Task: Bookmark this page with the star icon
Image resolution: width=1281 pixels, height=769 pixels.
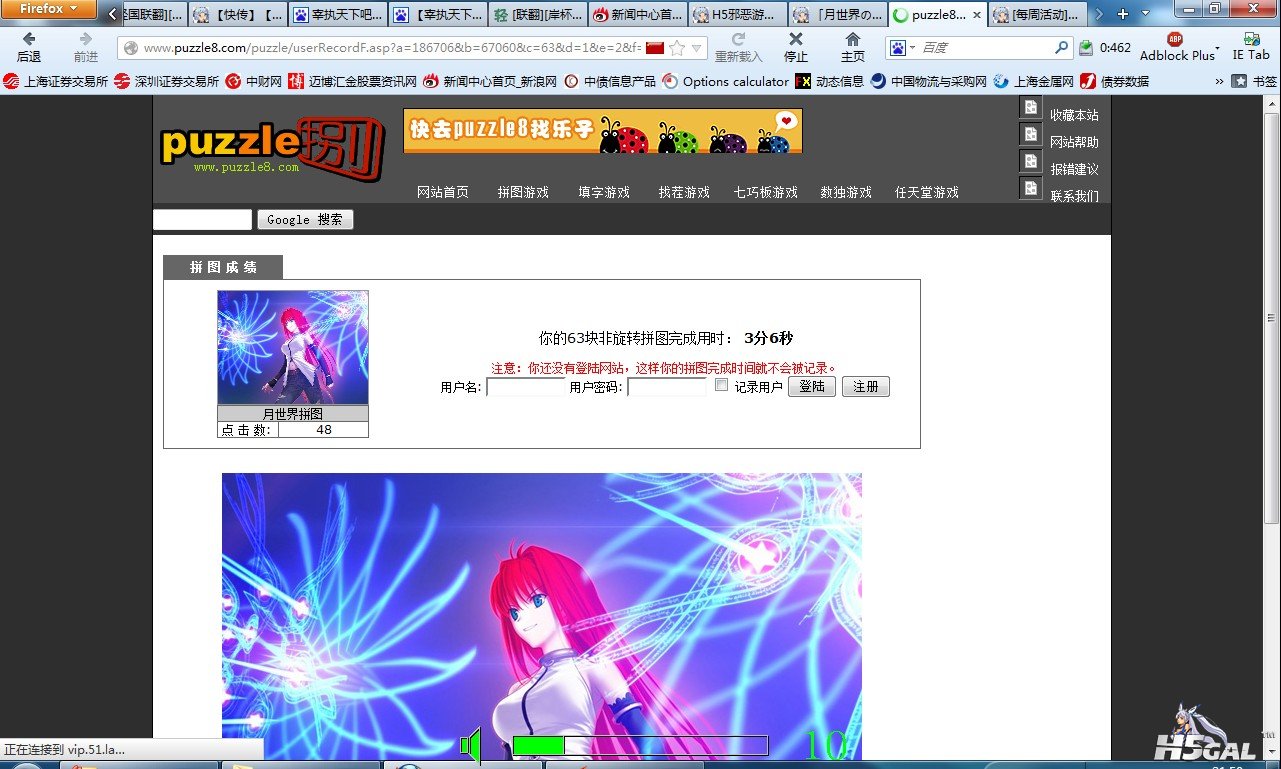Action: 677,48
